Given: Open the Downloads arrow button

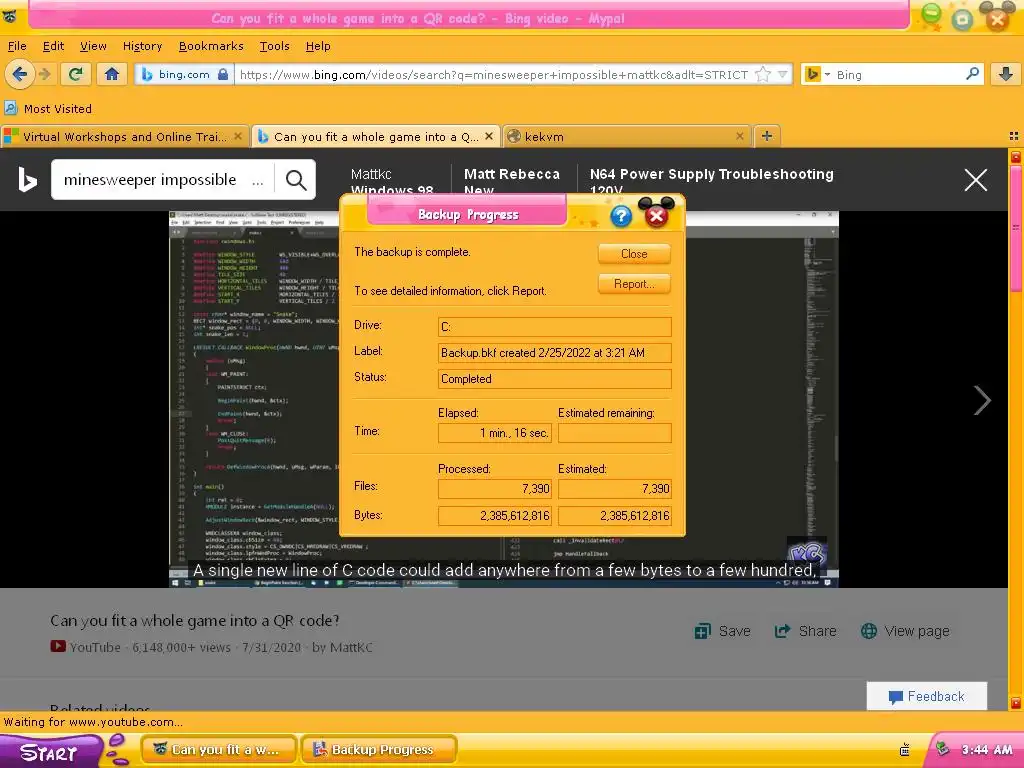Looking at the screenshot, I should coord(1006,74).
